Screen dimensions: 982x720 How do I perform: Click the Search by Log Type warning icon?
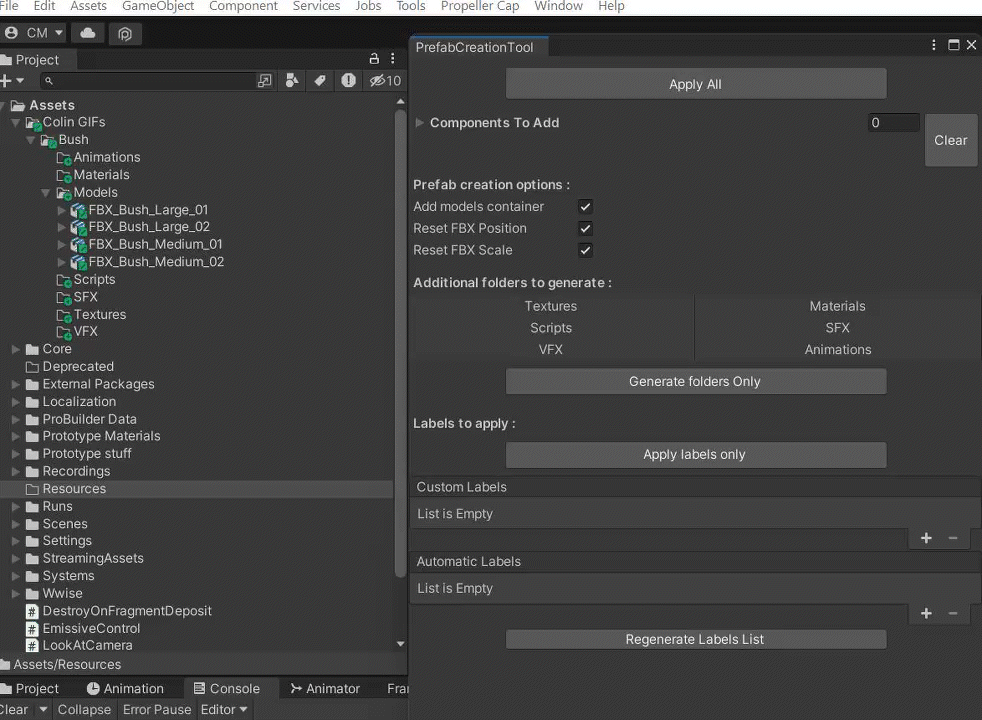(348, 80)
